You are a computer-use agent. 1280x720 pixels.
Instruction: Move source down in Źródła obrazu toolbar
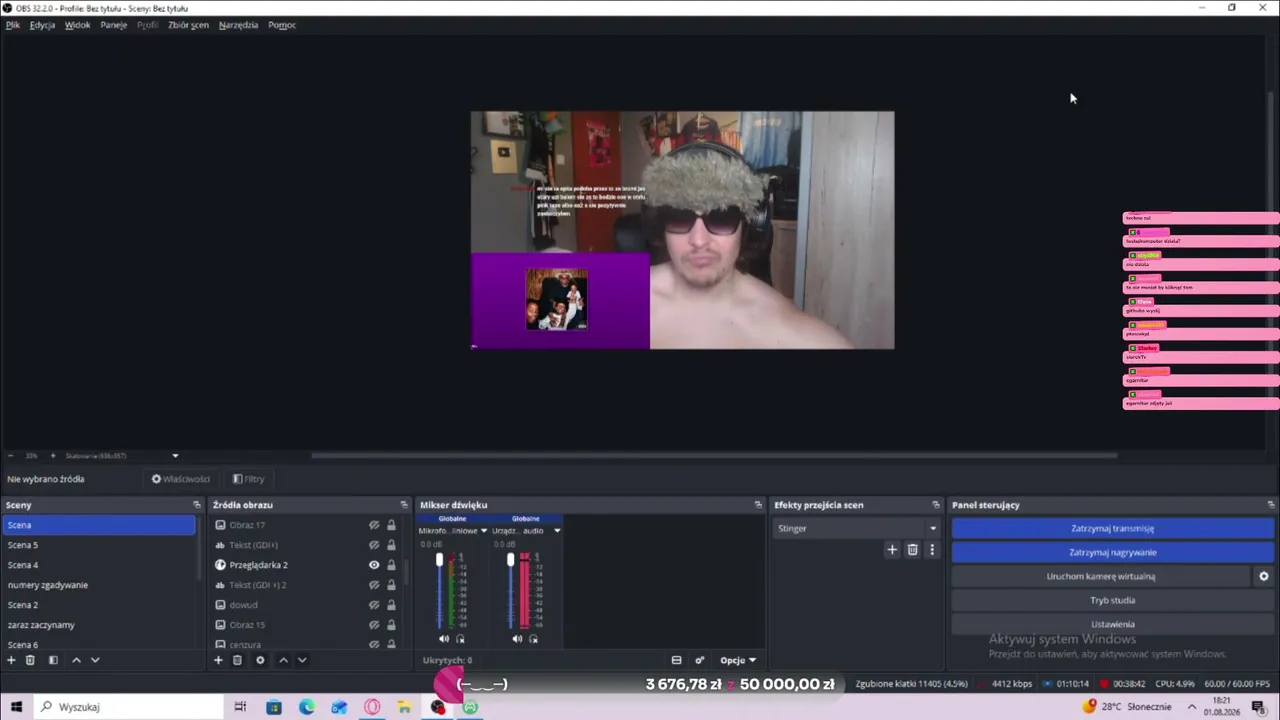tap(302, 660)
